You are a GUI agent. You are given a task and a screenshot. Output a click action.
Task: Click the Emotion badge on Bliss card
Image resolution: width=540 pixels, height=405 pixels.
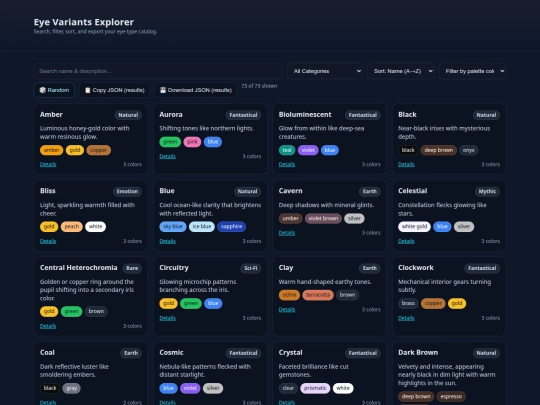tap(127, 191)
